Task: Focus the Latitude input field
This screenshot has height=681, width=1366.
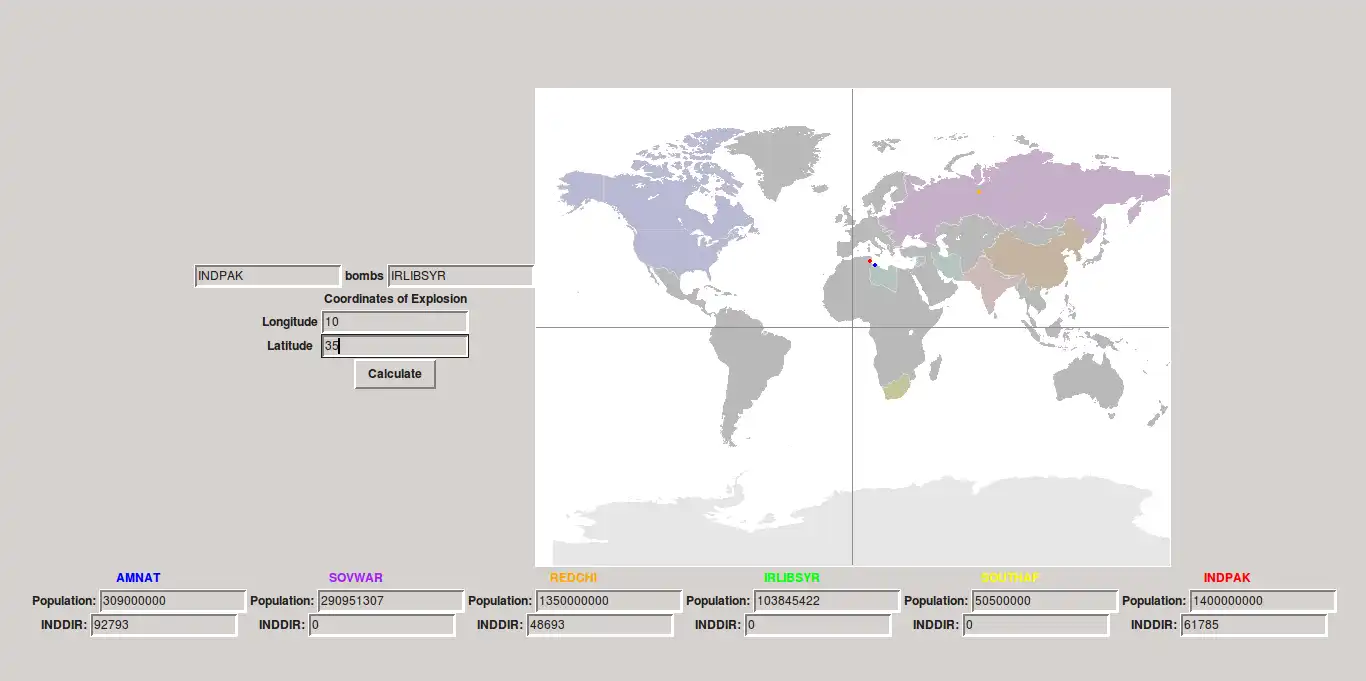Action: 395,346
